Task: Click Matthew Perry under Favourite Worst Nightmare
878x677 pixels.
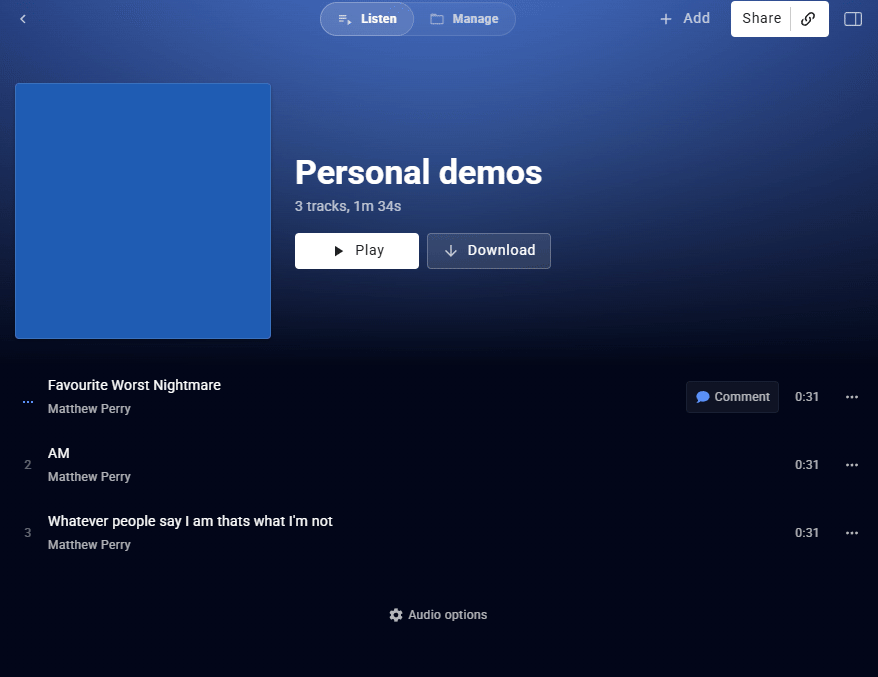Action: 89,409
